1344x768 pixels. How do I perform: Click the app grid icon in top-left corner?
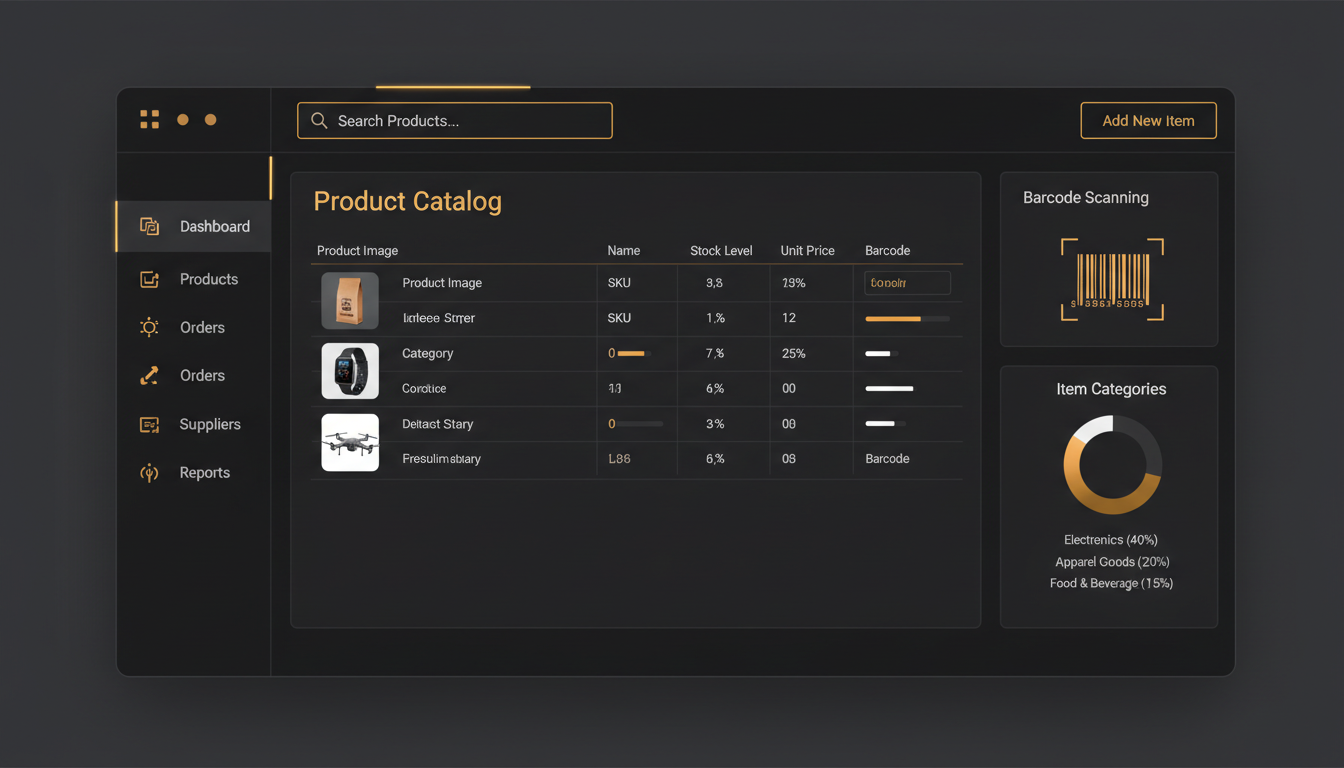149,119
